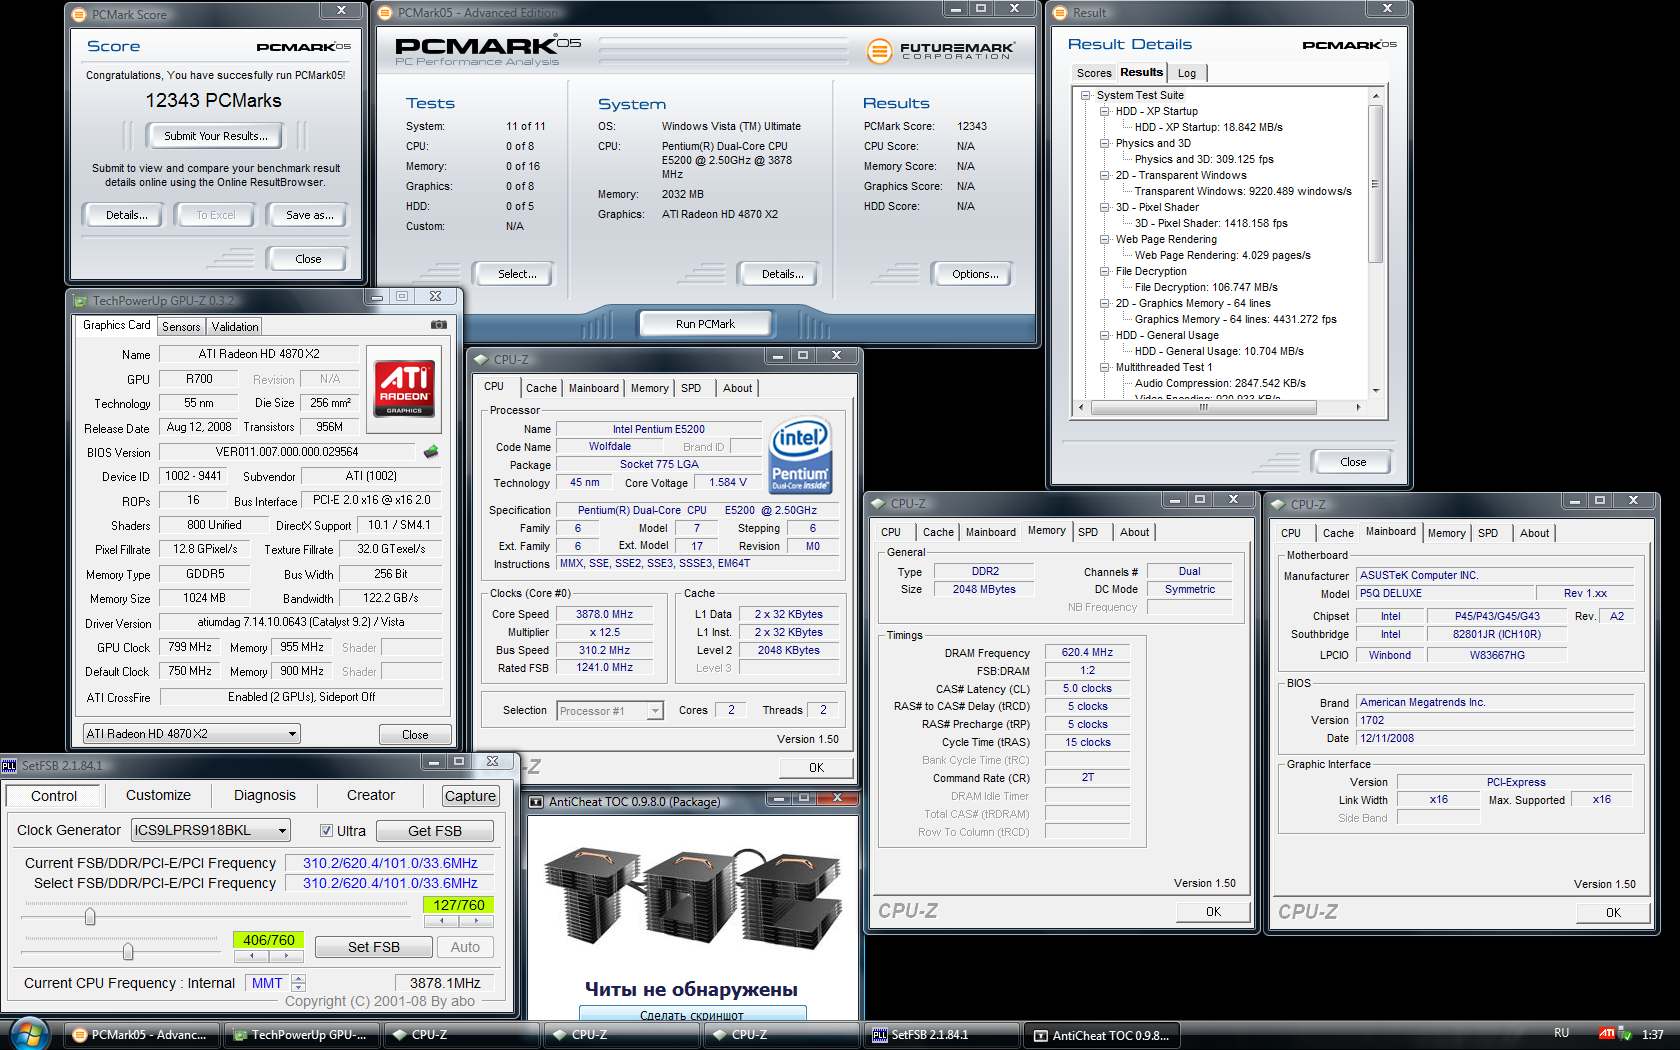Click About tab in CPU-Z Mainboard window
Image resolution: width=1680 pixels, height=1050 pixels.
click(x=1534, y=533)
